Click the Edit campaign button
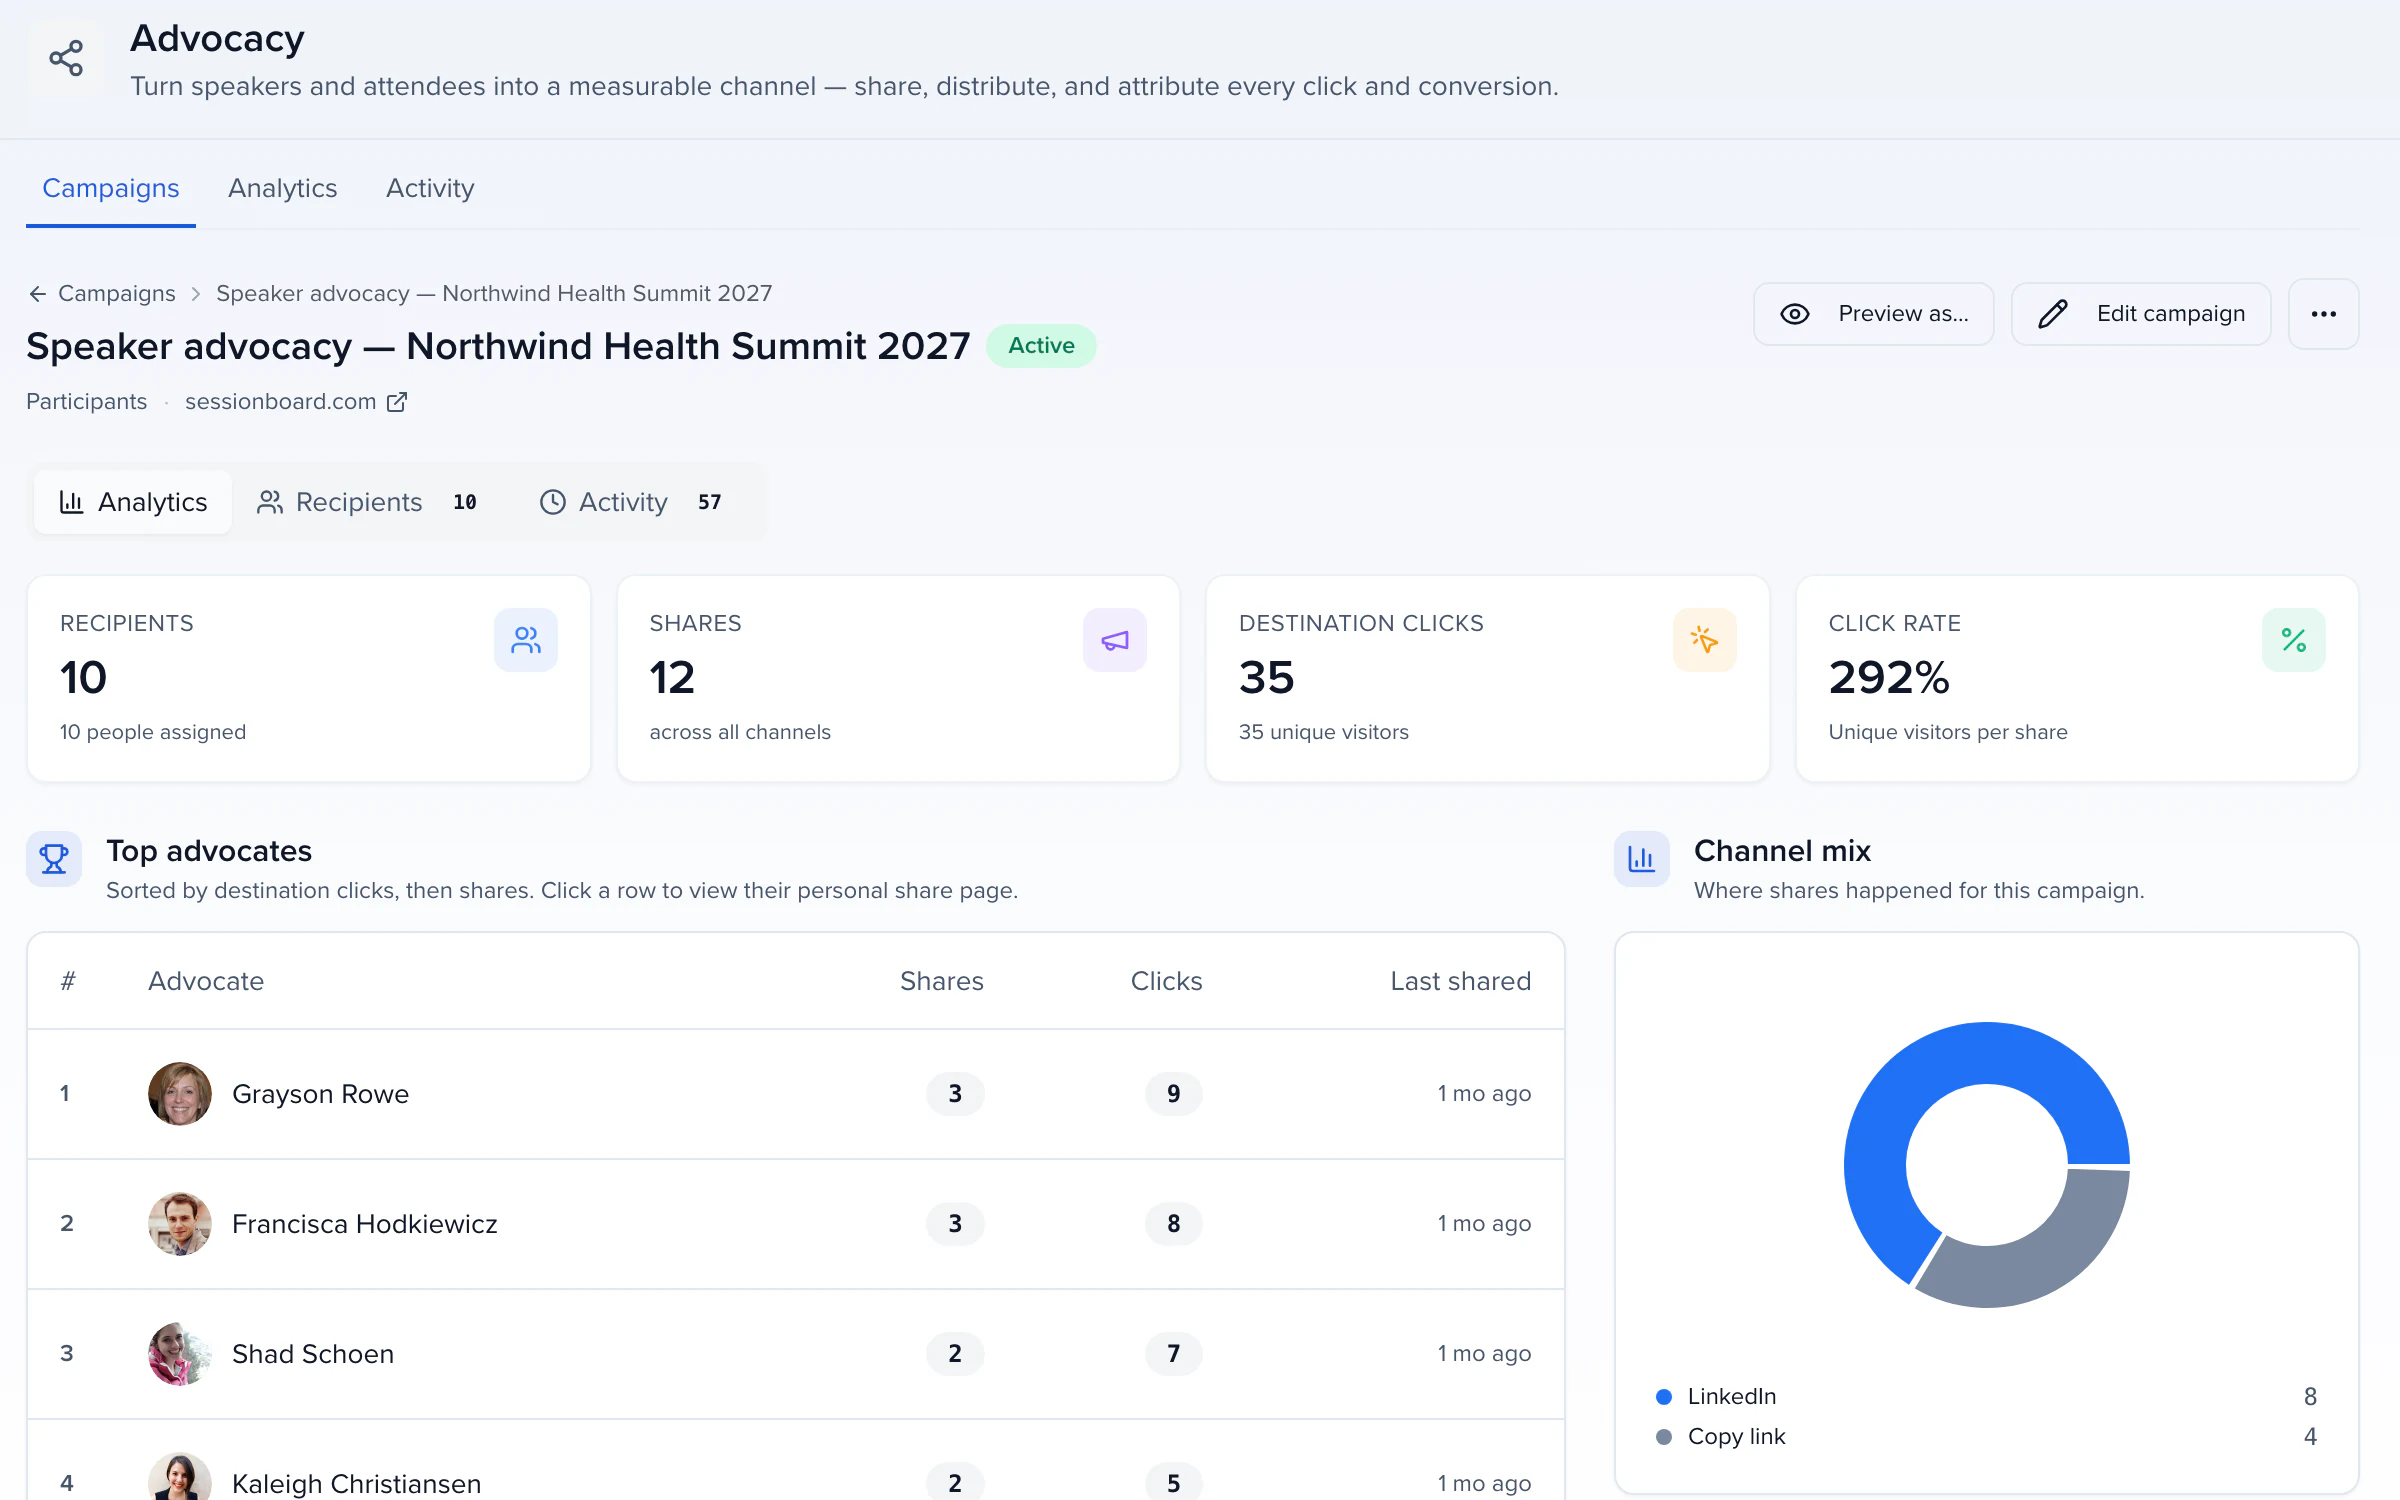 click(x=2141, y=314)
